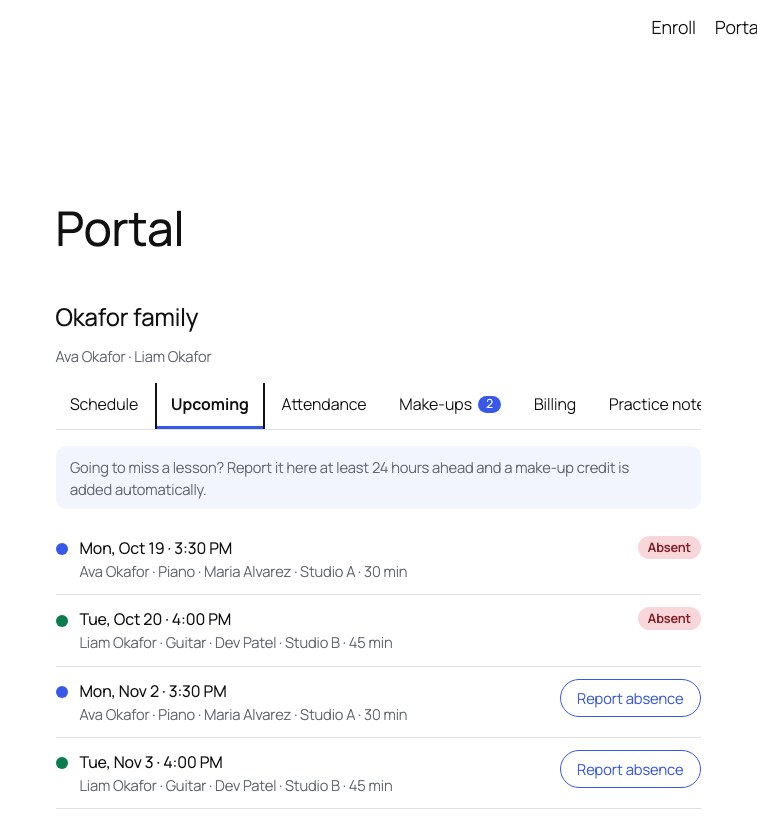Select text 'Mon, Nov 2 · 3:30 PM'
757x820 pixels.
click(153, 691)
